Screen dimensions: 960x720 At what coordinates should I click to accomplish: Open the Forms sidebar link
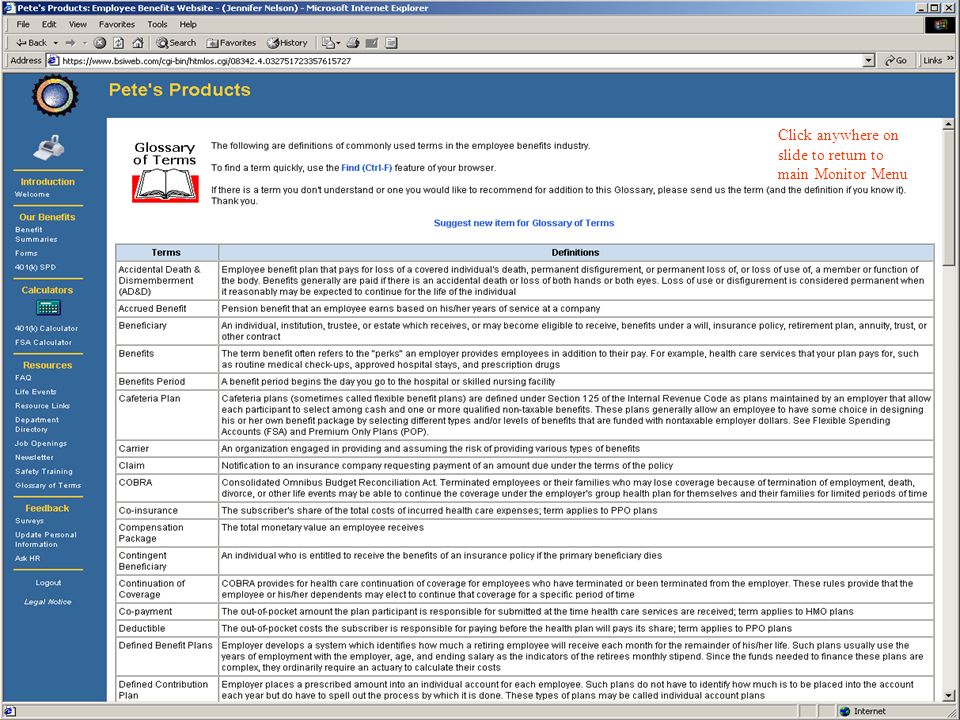point(26,253)
